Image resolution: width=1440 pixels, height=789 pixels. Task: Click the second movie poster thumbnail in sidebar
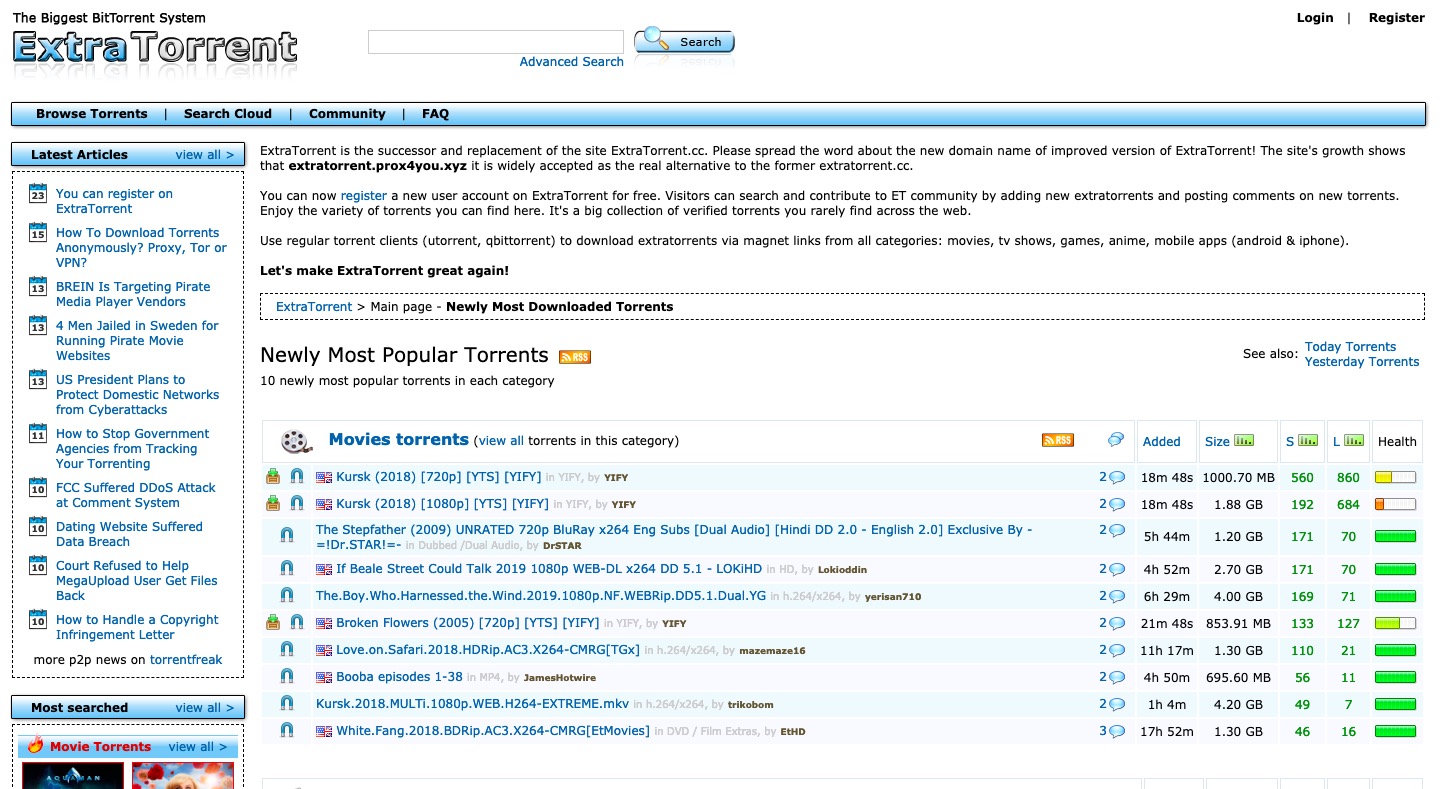[183, 776]
